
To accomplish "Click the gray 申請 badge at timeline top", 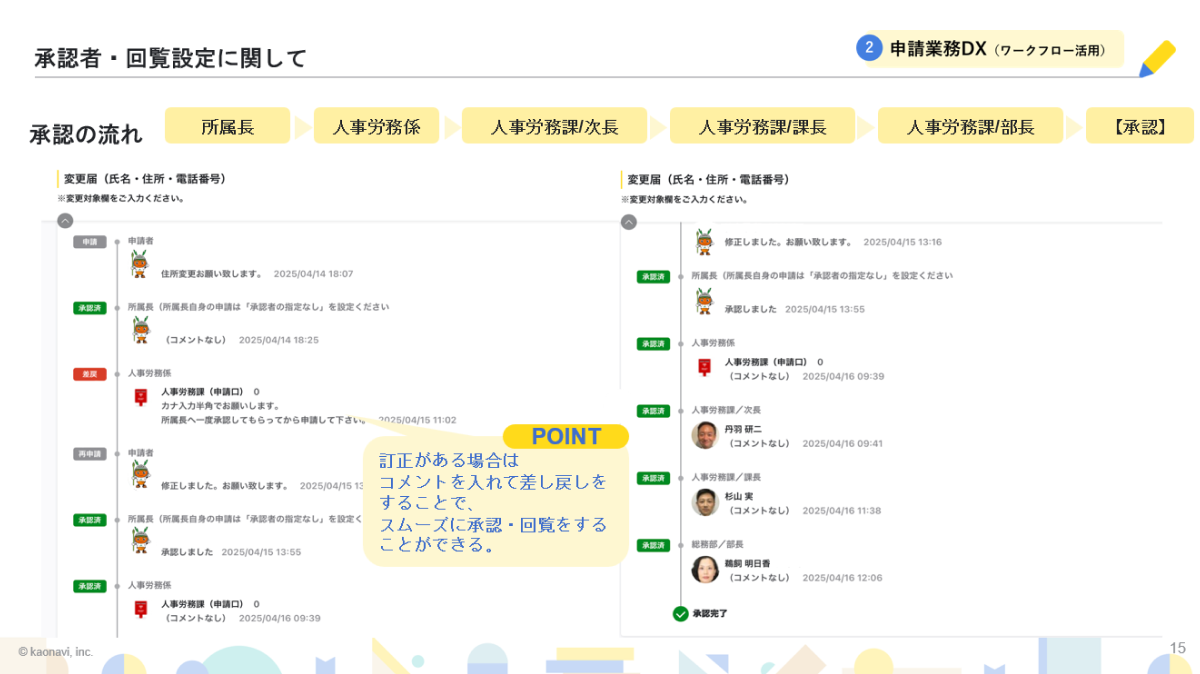I will pyautogui.click(x=89, y=242).
